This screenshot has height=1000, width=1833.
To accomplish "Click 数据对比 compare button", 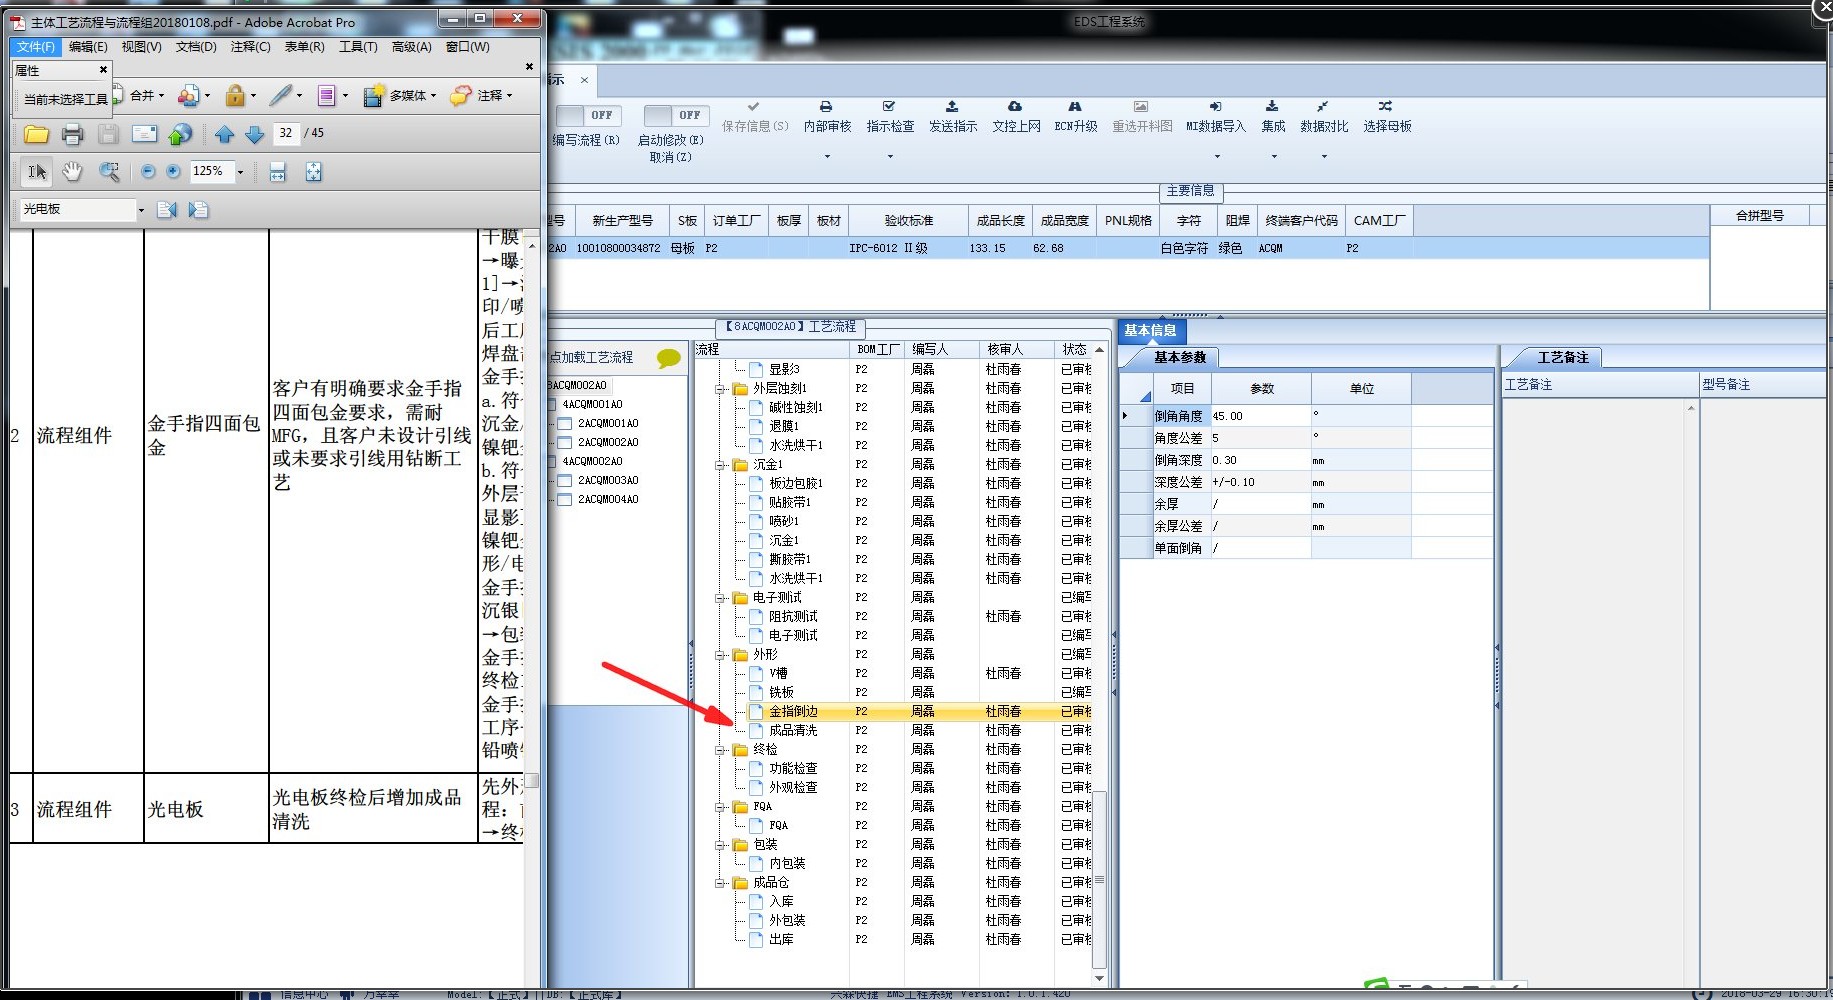I will point(1323,117).
